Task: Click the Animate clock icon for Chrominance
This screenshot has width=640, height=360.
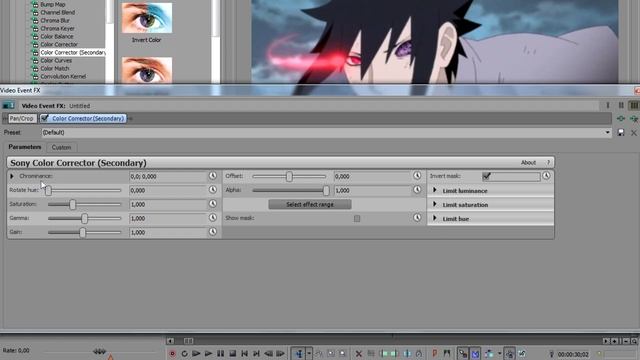Action: pos(213,176)
